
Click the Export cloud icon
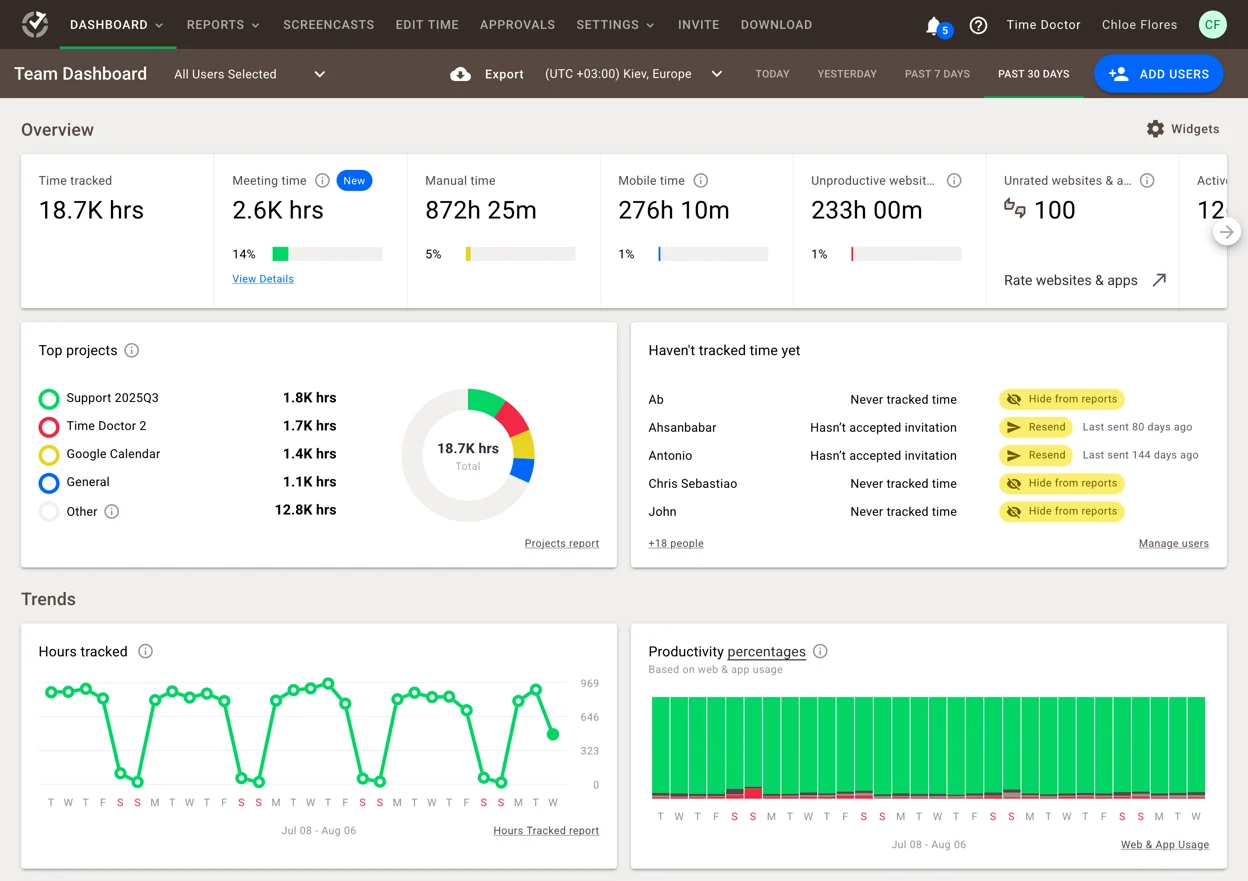point(460,74)
